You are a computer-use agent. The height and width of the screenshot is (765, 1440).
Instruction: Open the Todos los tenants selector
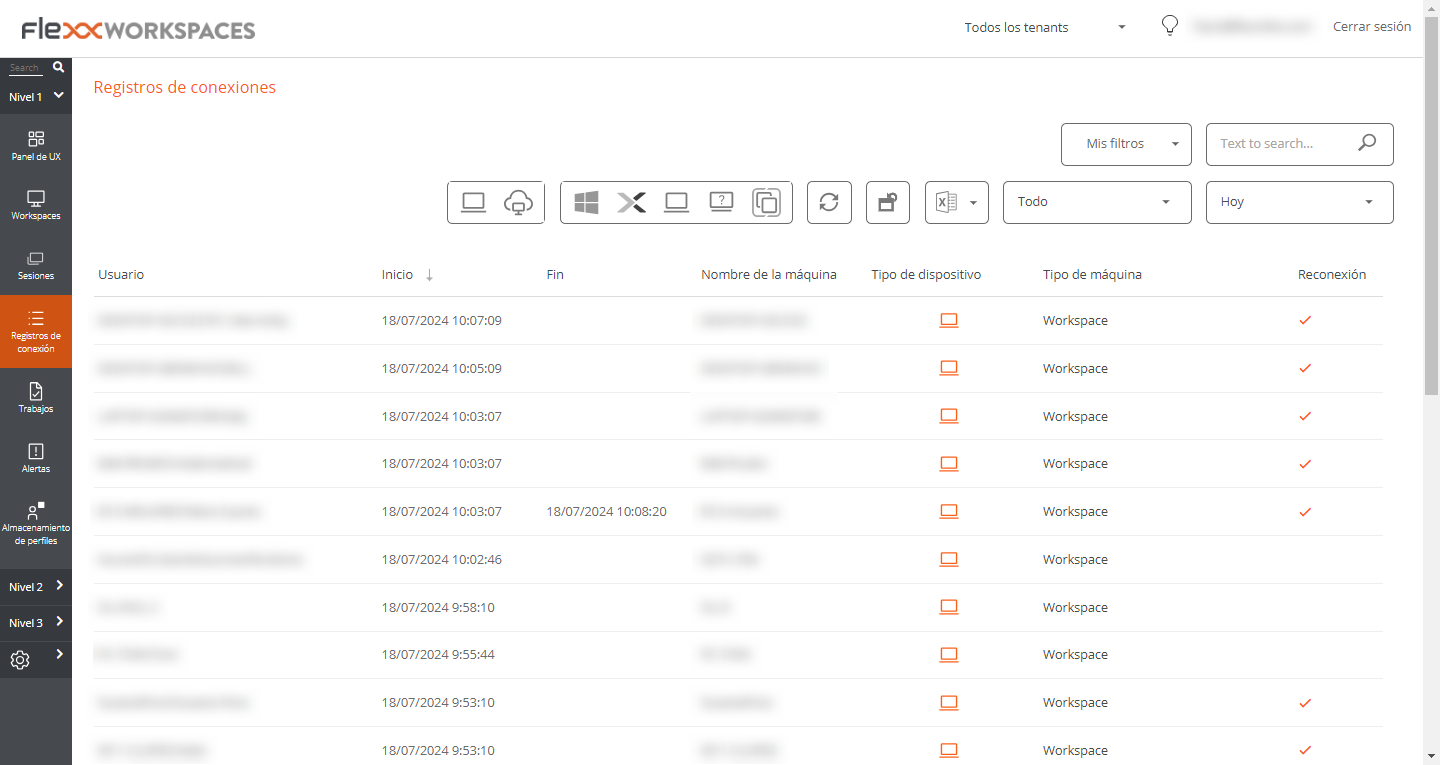[x=1045, y=27]
